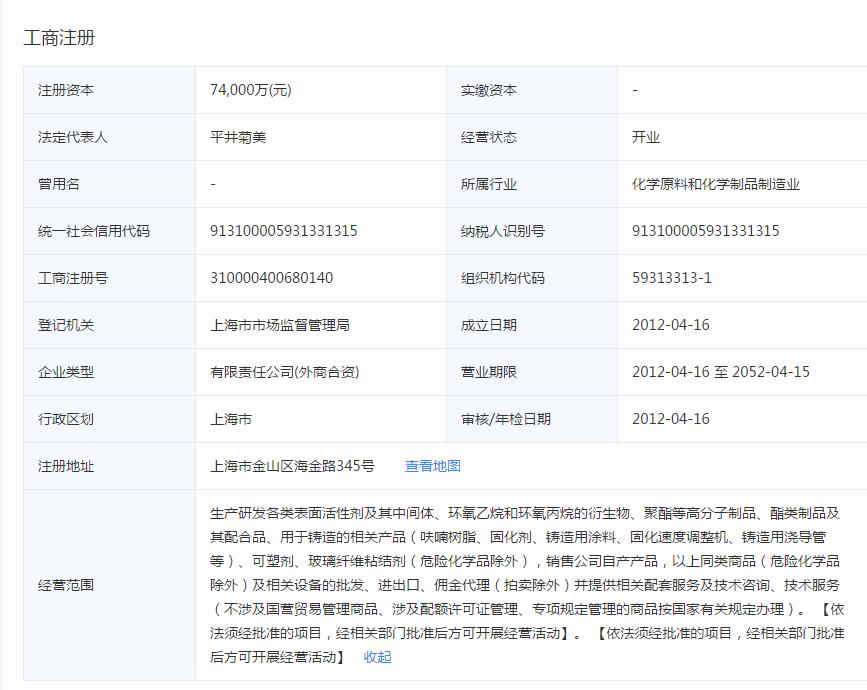Click the business scope description paragraph

point(527,585)
